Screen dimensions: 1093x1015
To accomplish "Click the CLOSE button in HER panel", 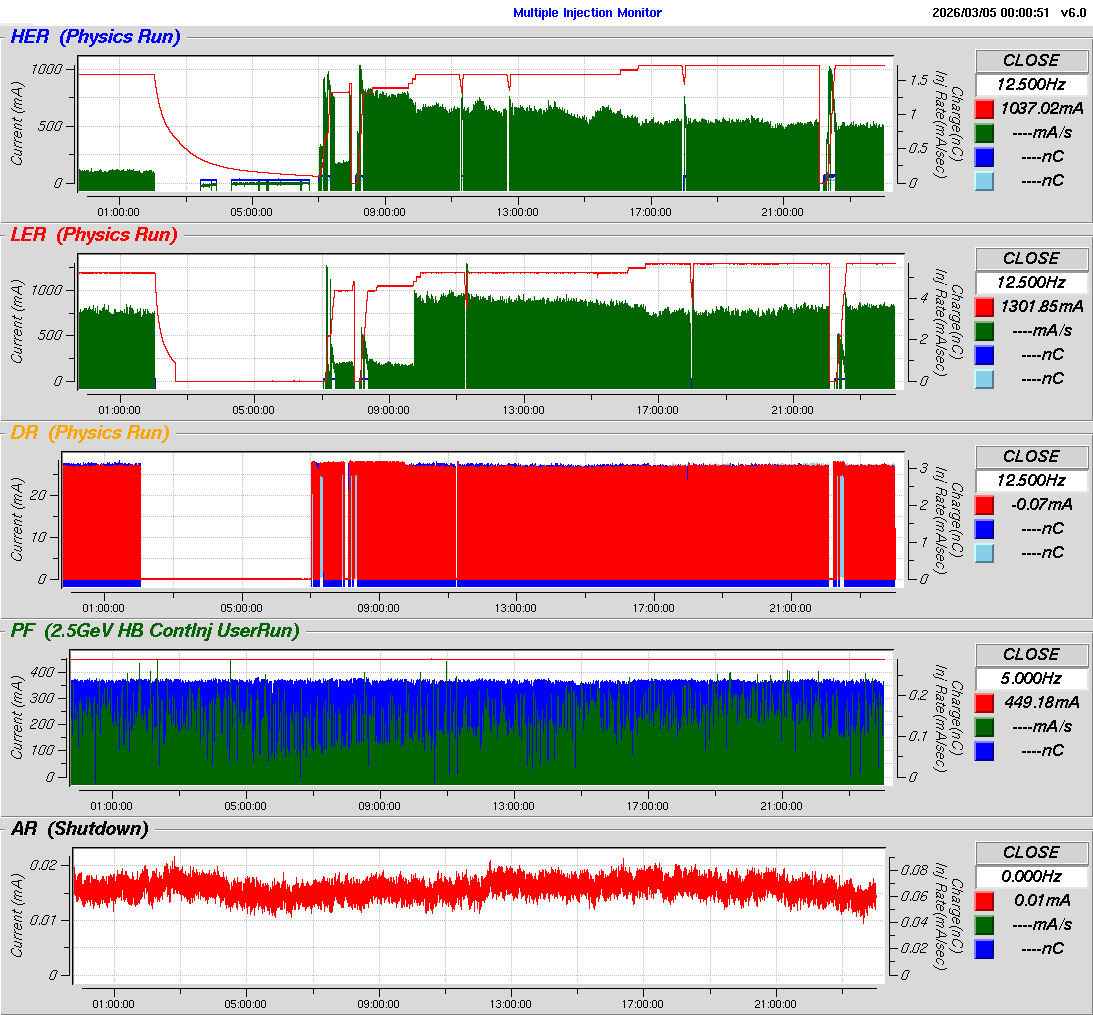I will pos(1031,60).
